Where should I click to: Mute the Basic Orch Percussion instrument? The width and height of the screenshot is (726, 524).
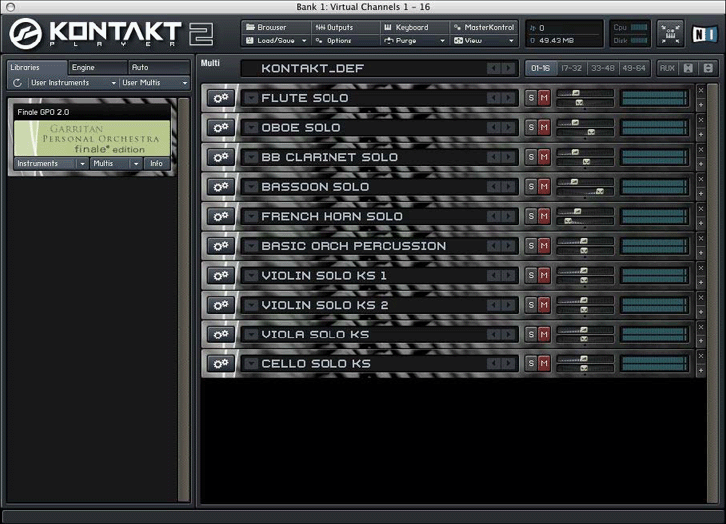(x=544, y=246)
